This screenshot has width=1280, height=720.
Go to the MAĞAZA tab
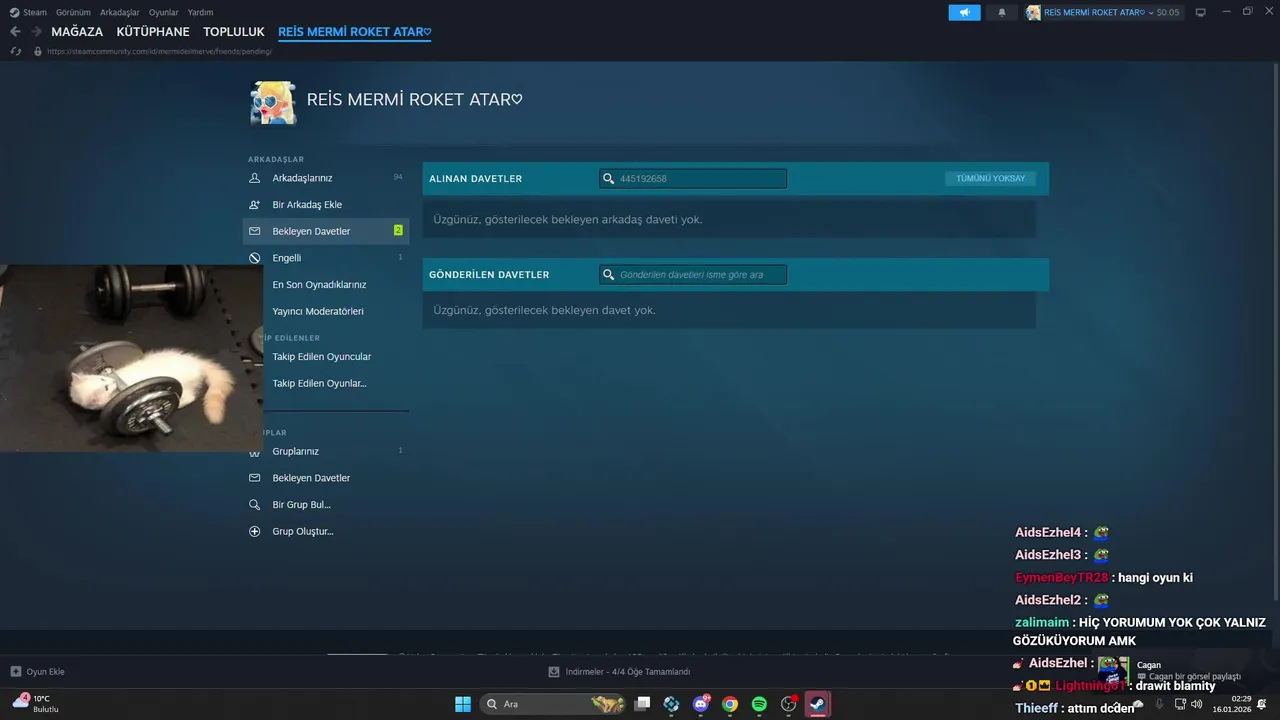click(x=77, y=32)
